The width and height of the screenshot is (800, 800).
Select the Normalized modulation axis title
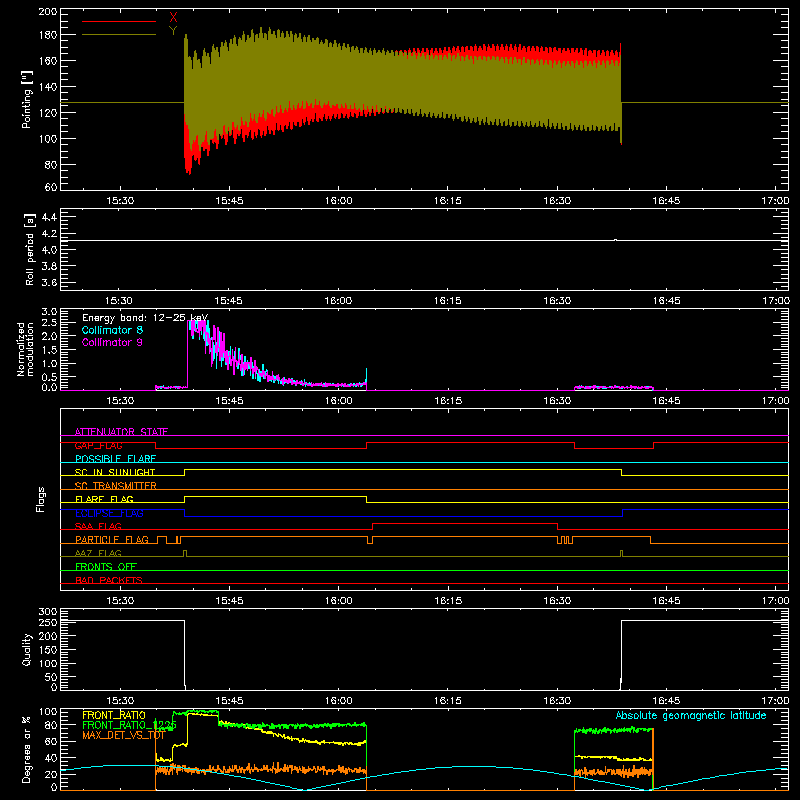[25, 349]
